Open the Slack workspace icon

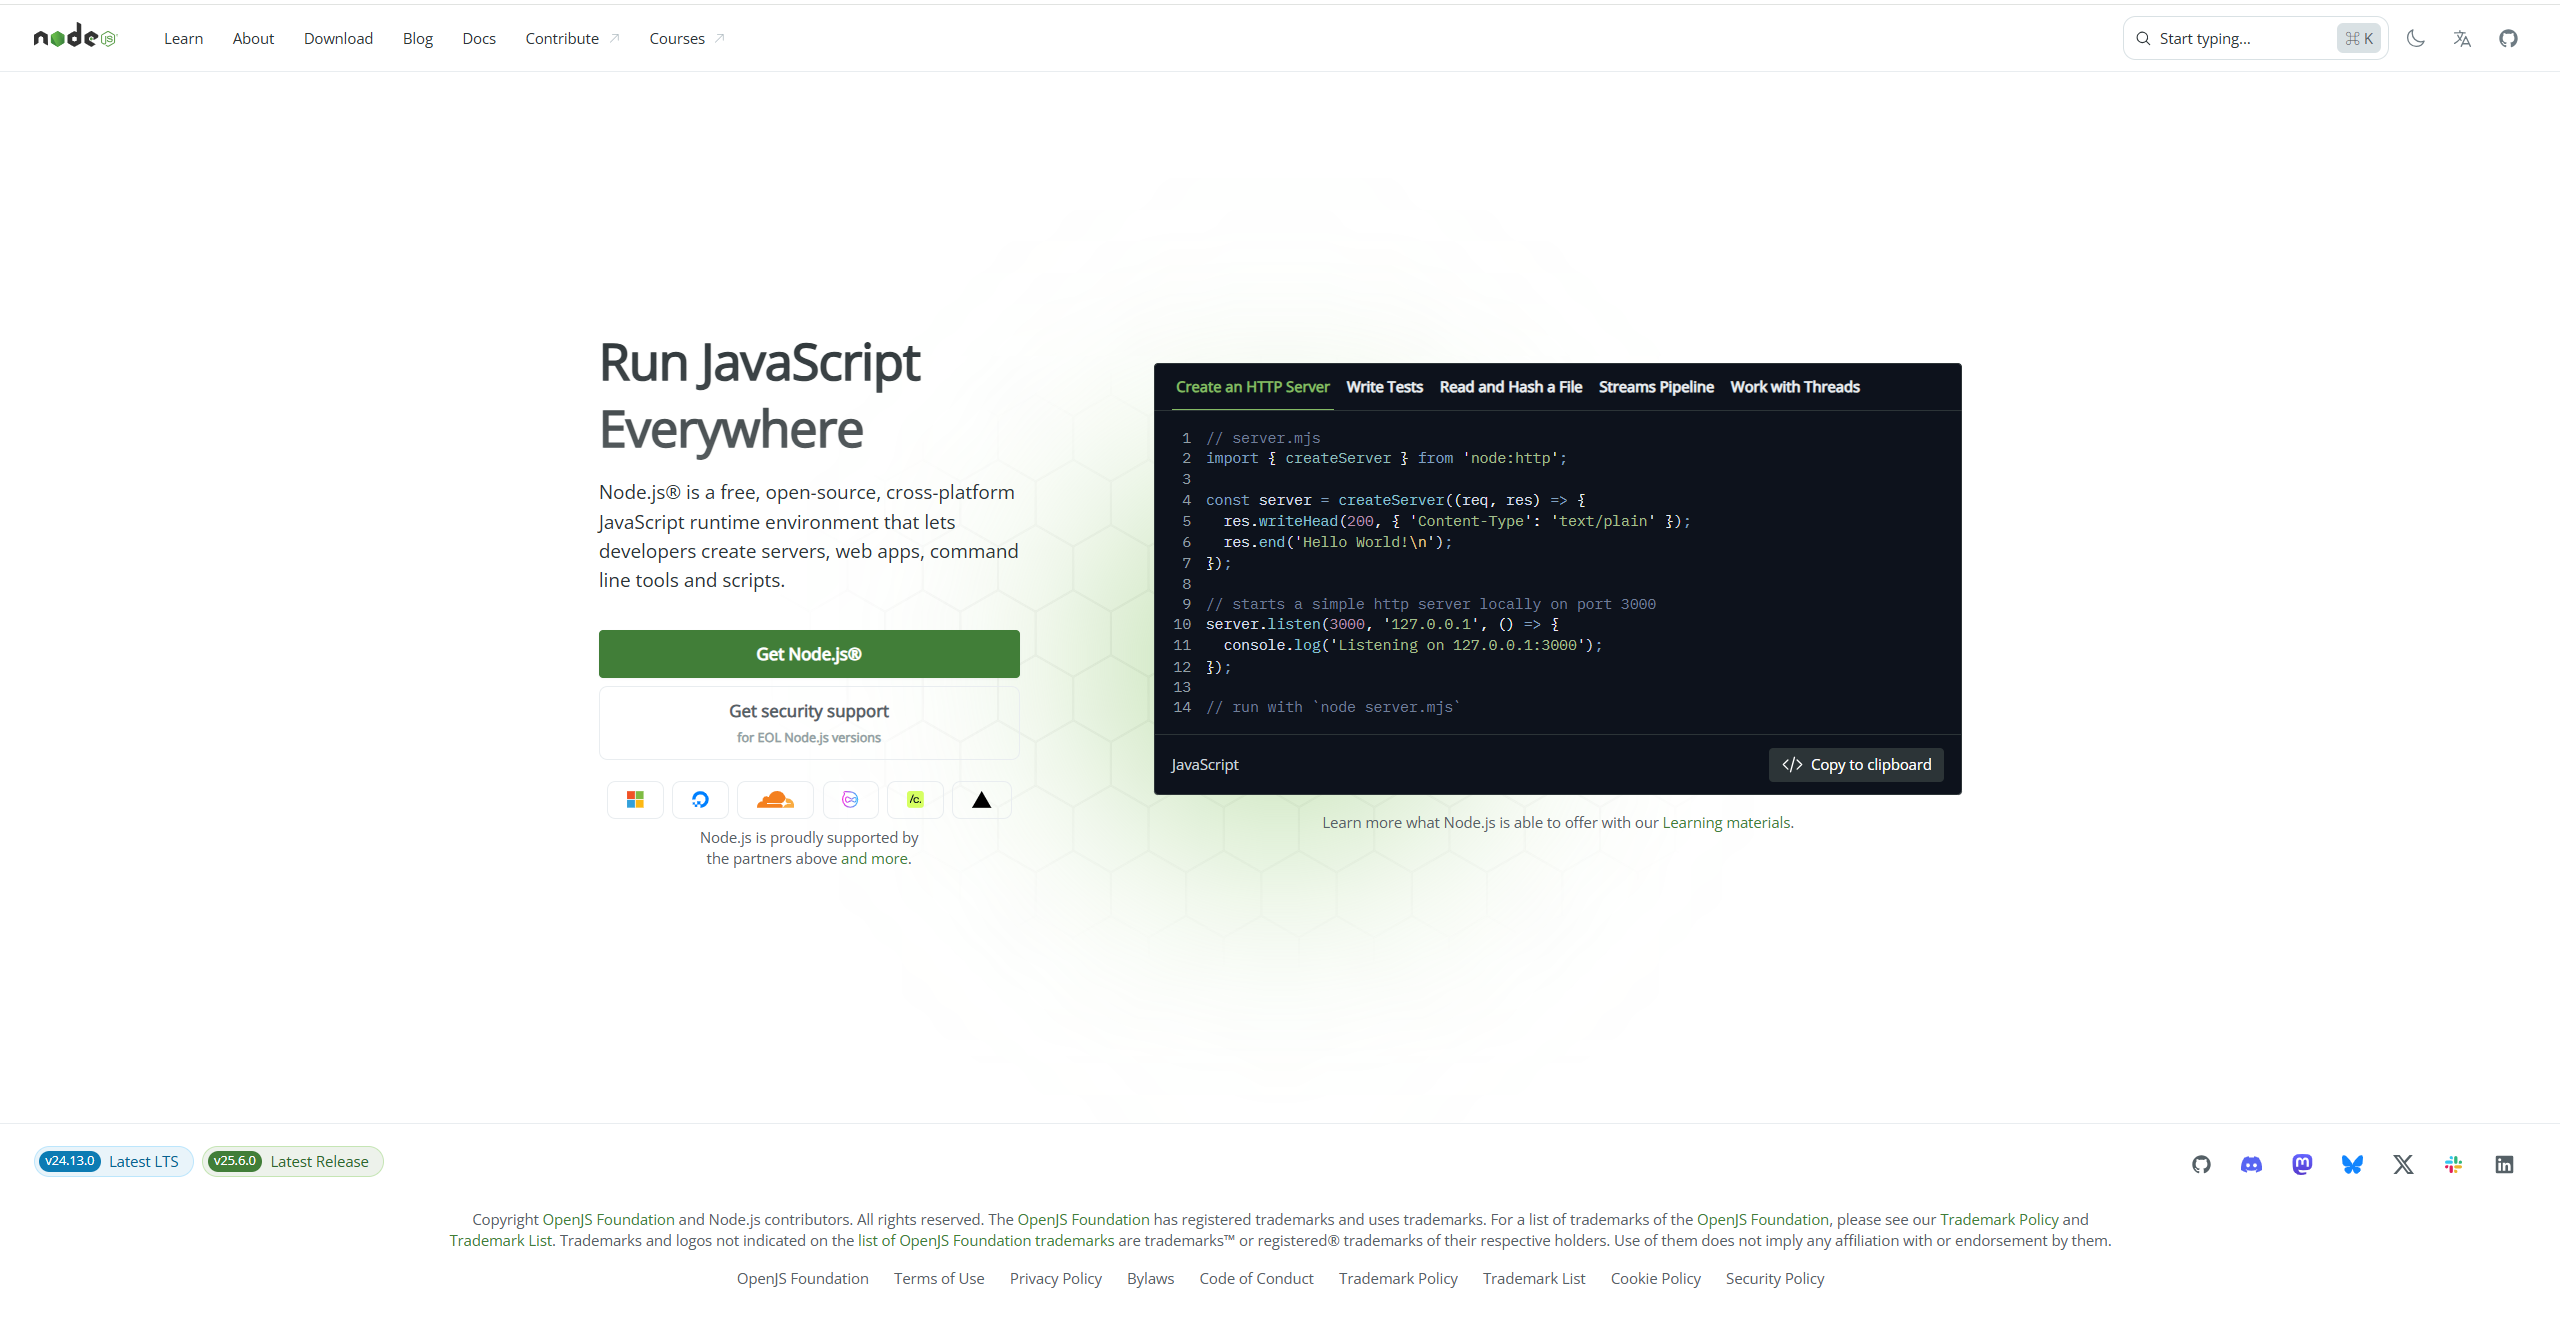pos(2454,1164)
